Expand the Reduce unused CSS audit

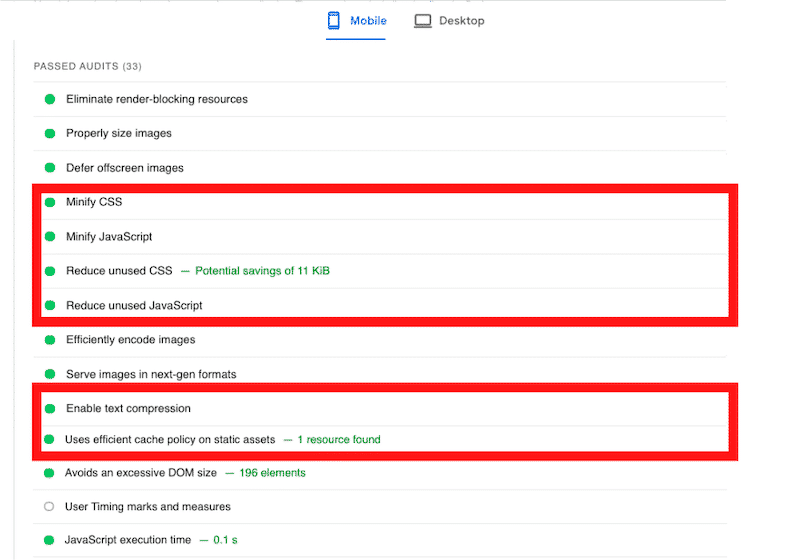[x=119, y=271]
